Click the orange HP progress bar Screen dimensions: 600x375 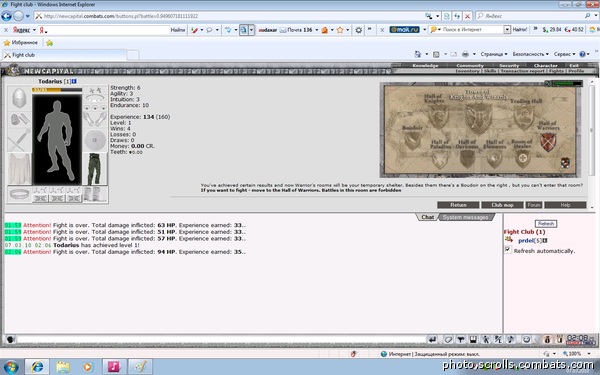point(57,90)
